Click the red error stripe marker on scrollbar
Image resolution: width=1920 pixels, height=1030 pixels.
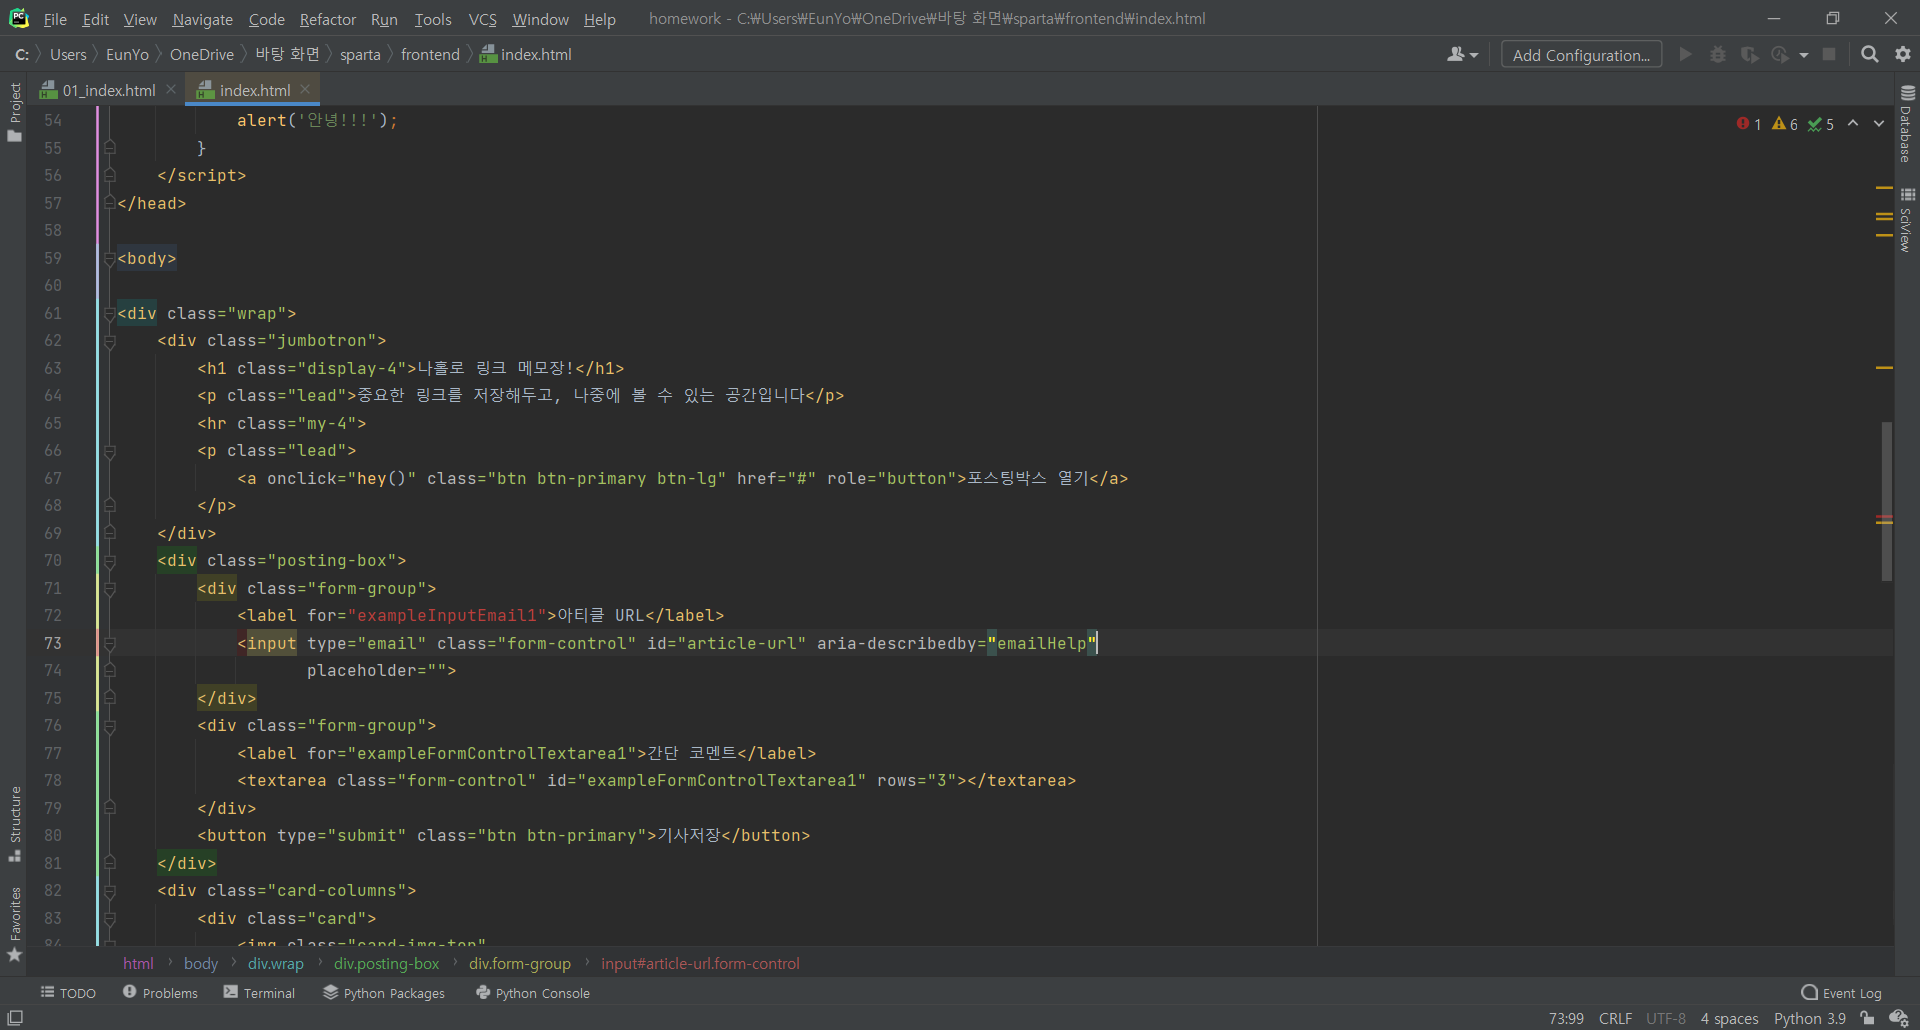tap(1884, 517)
